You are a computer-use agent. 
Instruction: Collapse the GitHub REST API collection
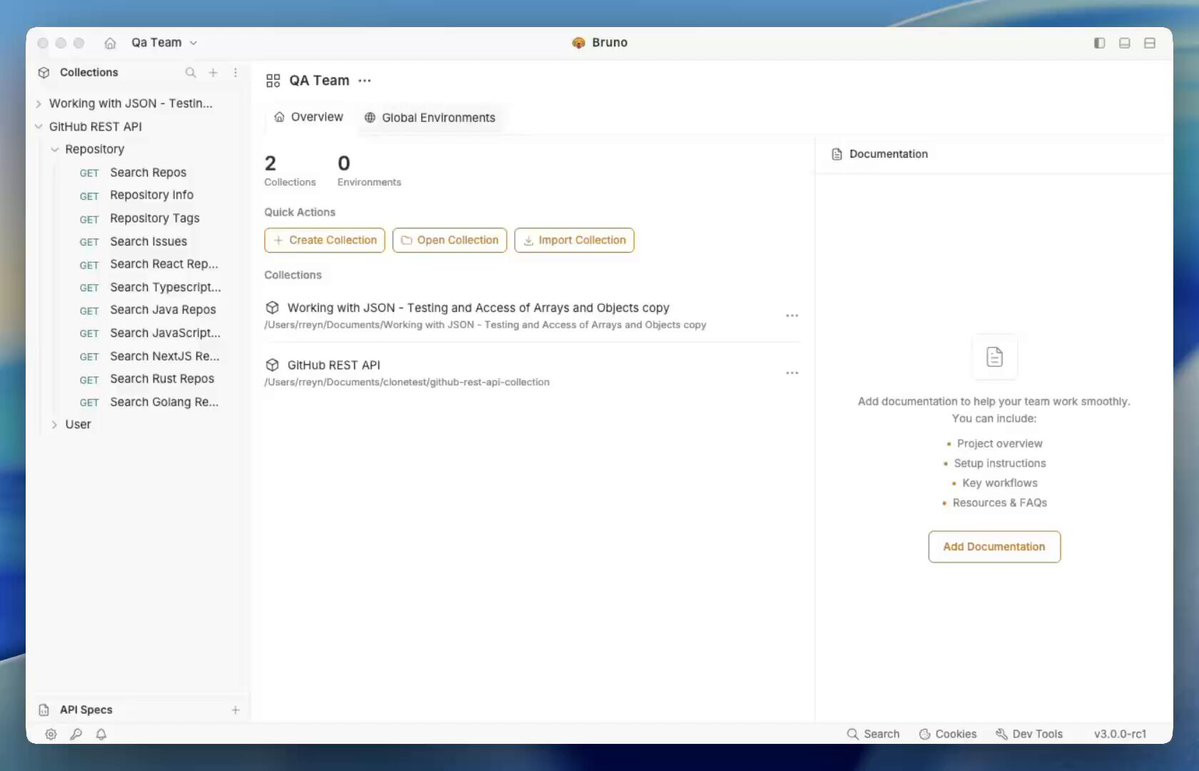pyautogui.click(x=39, y=126)
